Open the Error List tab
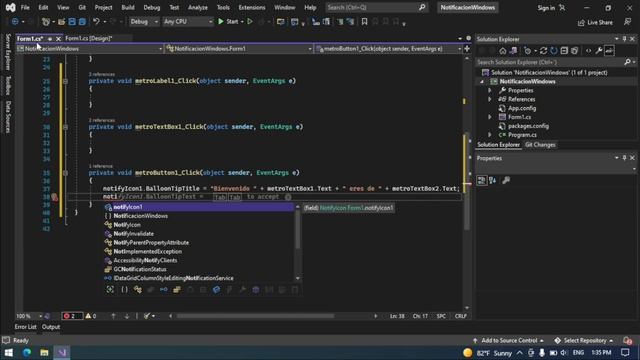This screenshot has width=640, height=360. (x=25, y=327)
